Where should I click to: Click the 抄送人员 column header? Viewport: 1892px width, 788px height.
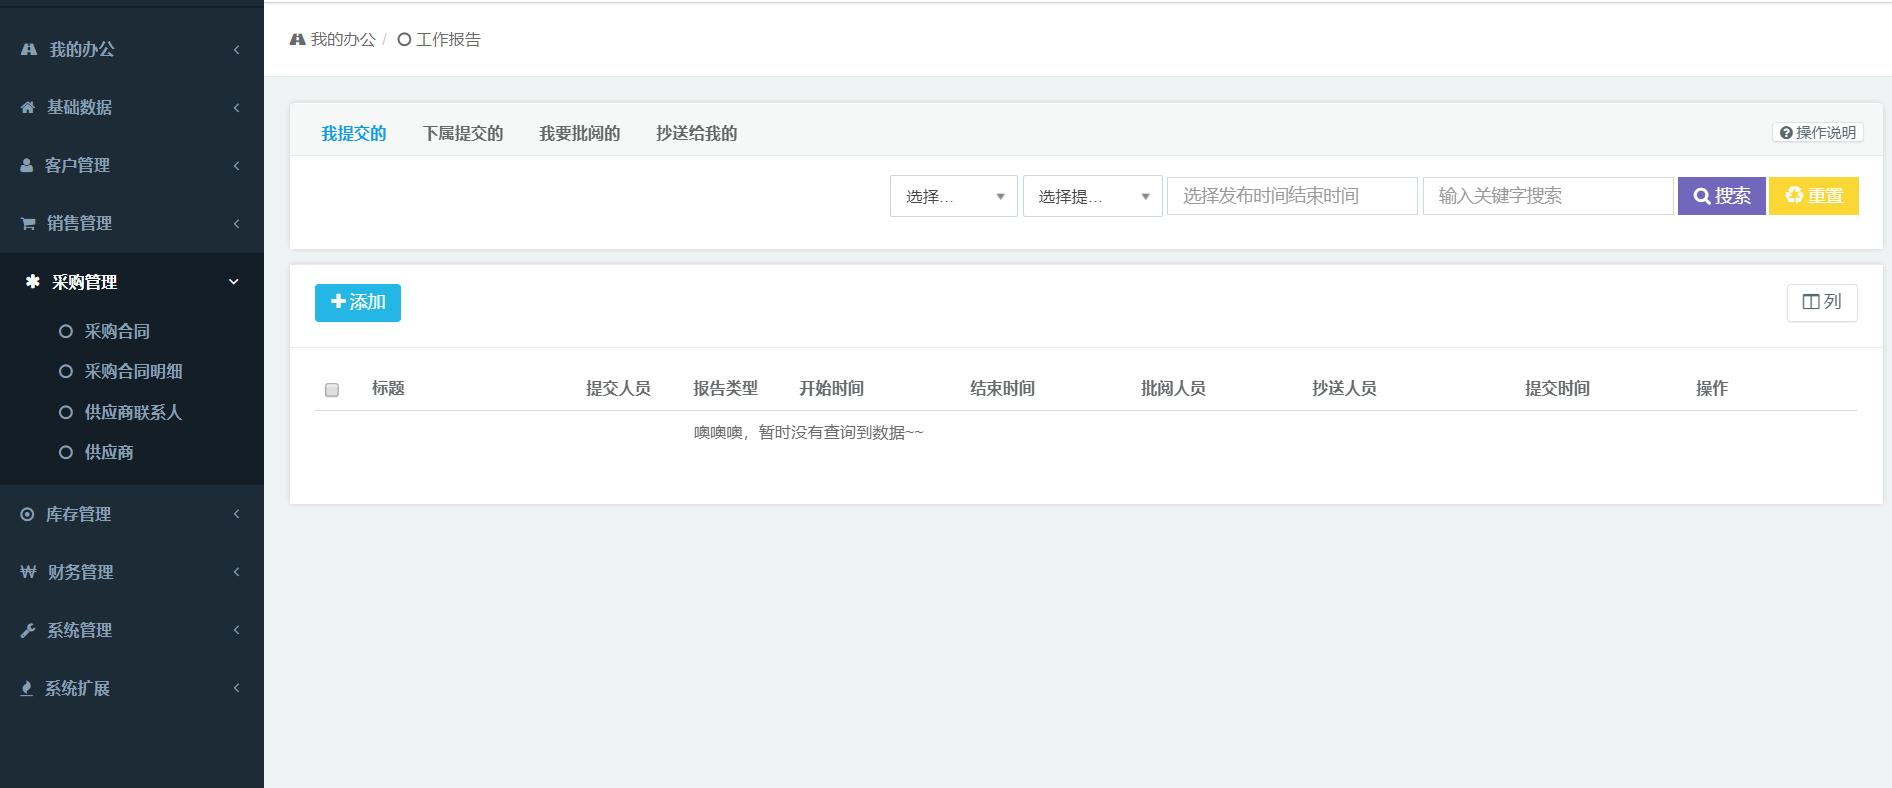pos(1344,389)
